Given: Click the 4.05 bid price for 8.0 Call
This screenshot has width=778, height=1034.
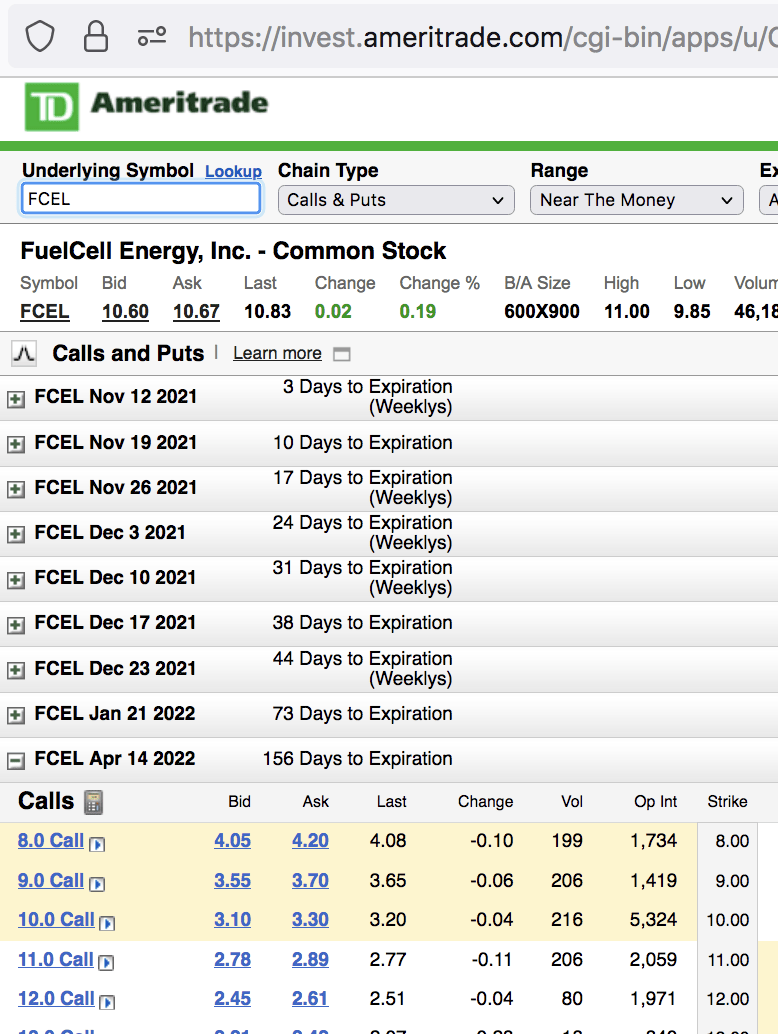Looking at the screenshot, I should pos(232,841).
